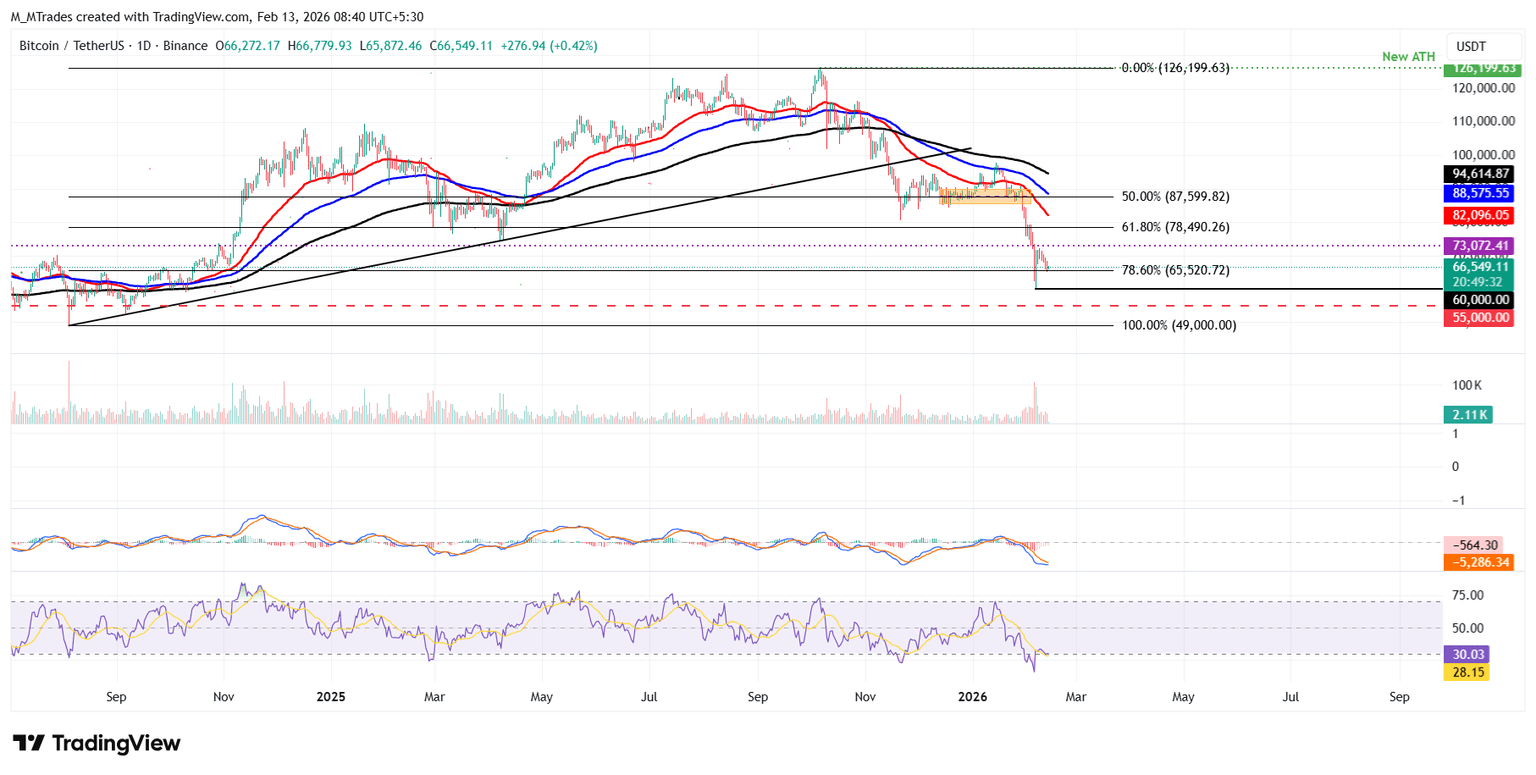
Task: Select the 50.00% Fibonacci level label
Action: point(1176,197)
